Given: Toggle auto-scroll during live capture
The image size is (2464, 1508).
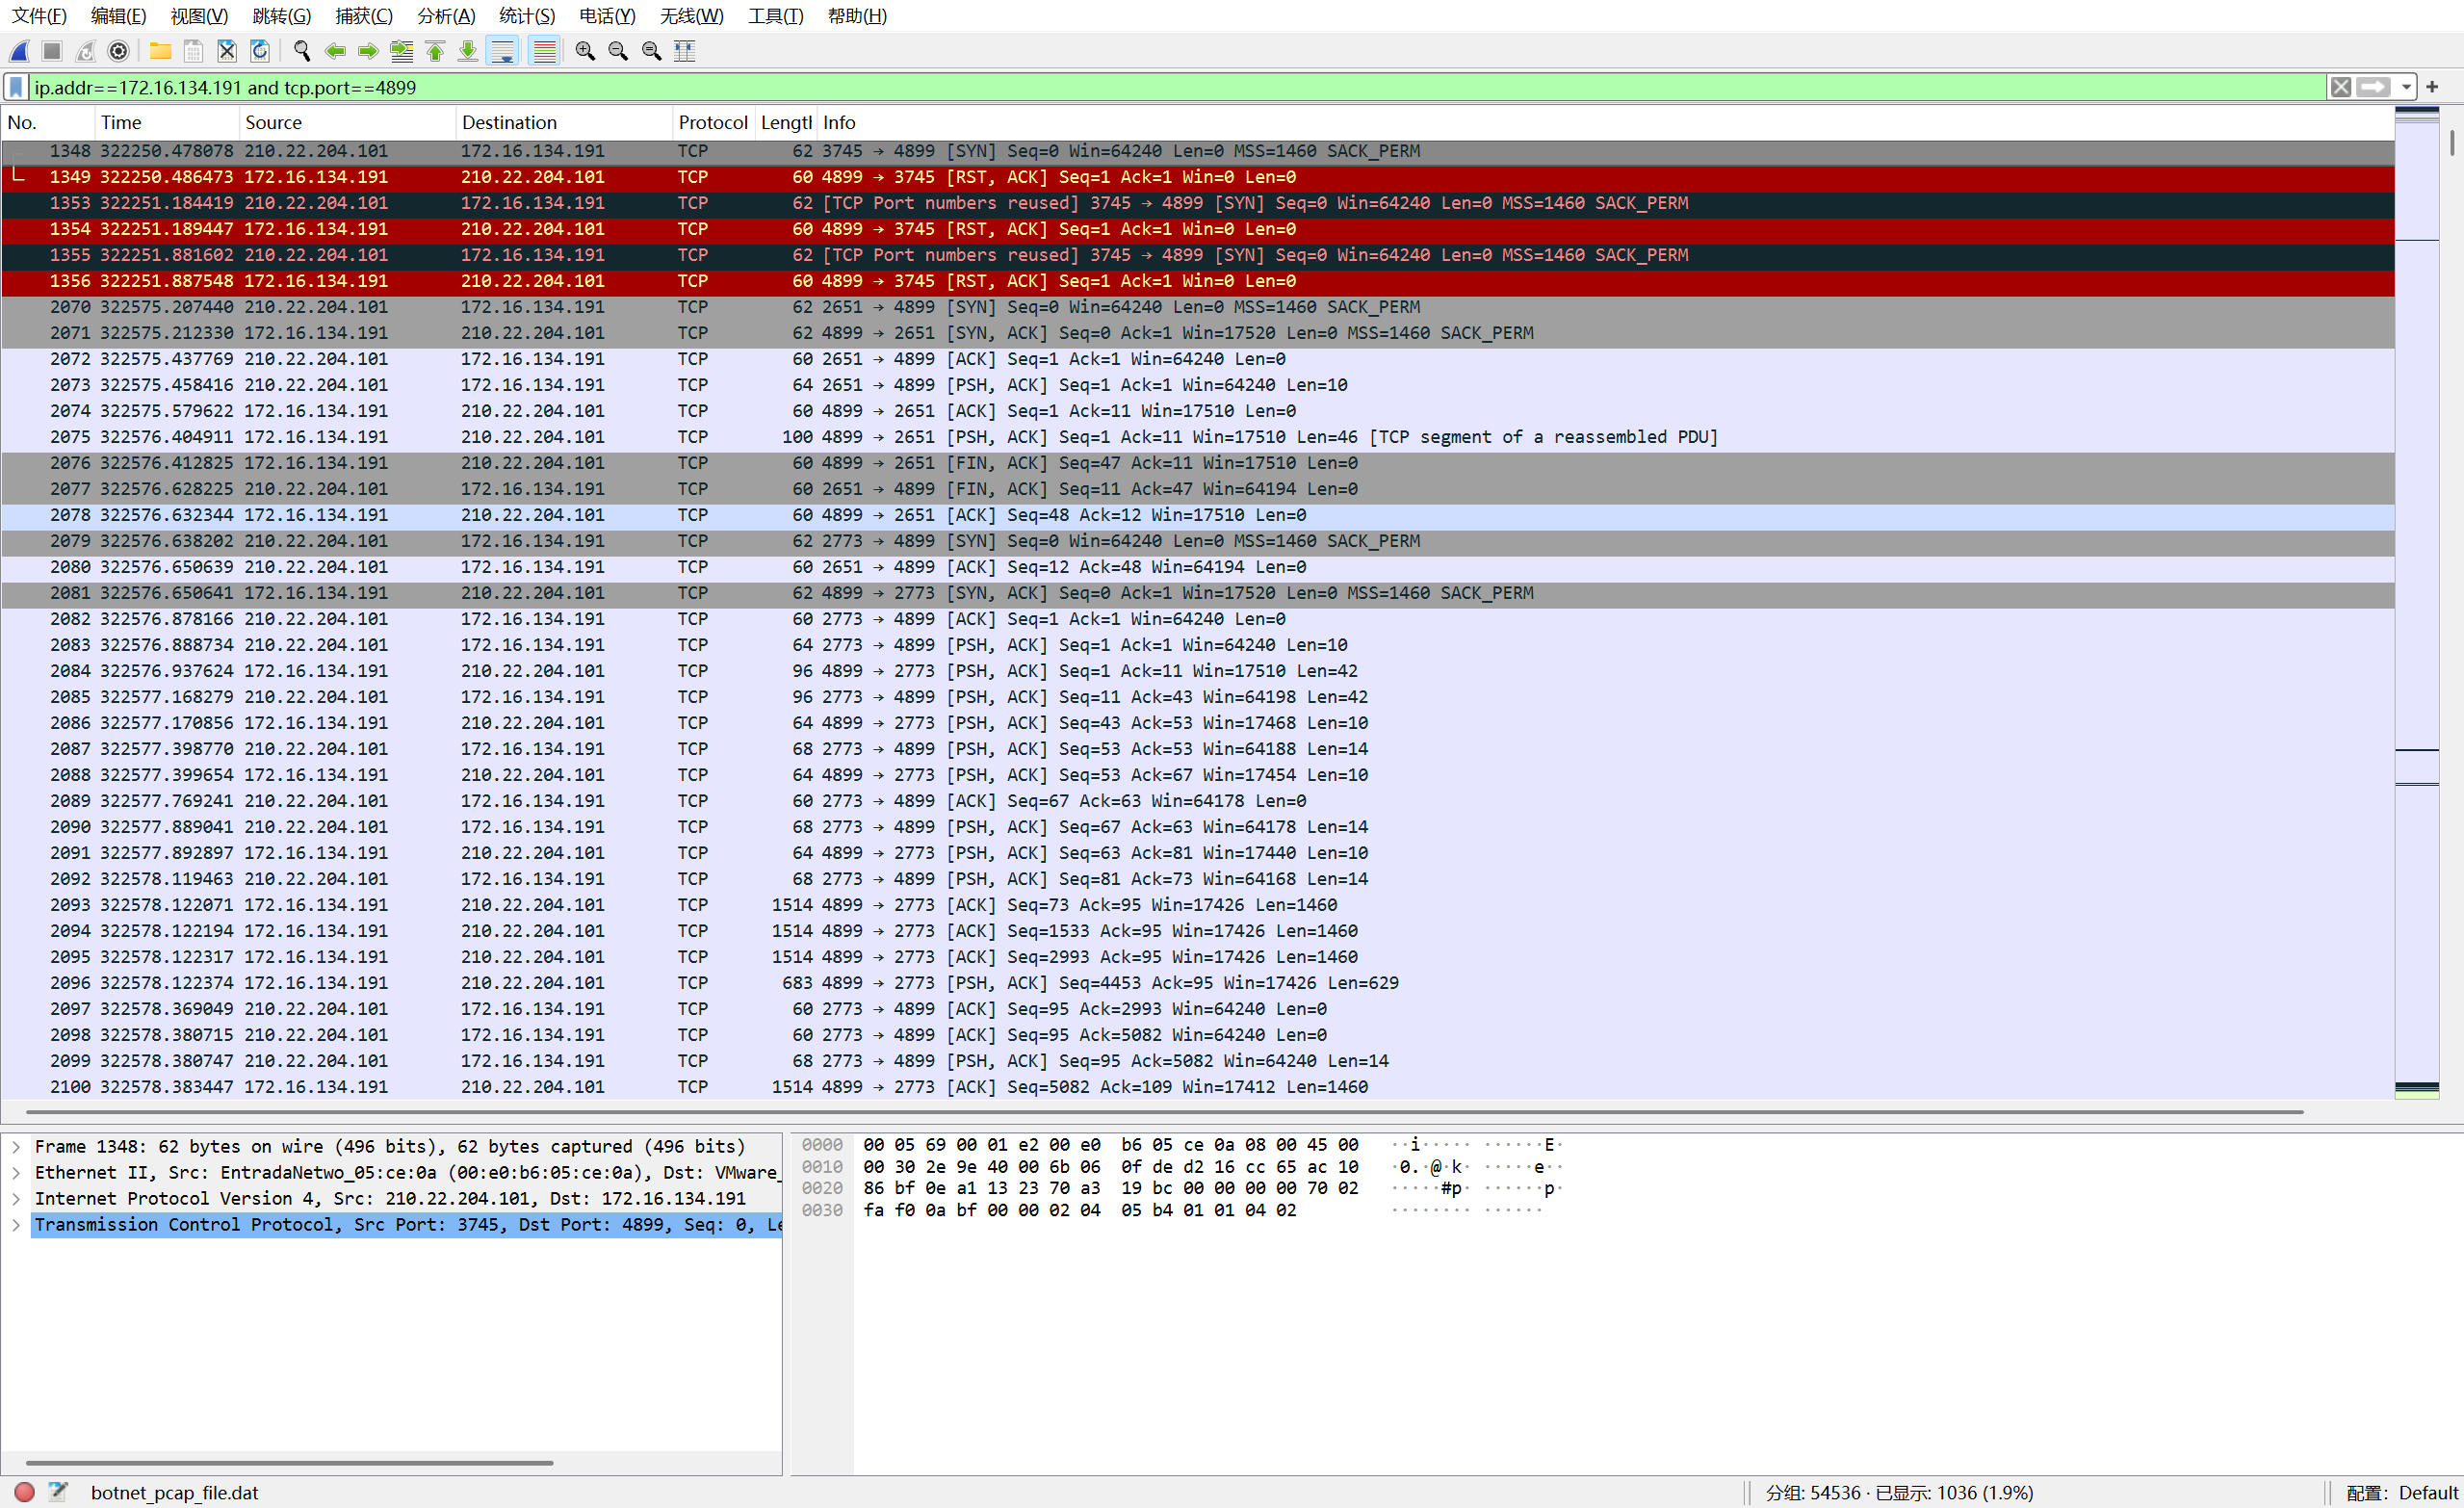Looking at the screenshot, I should tap(503, 51).
